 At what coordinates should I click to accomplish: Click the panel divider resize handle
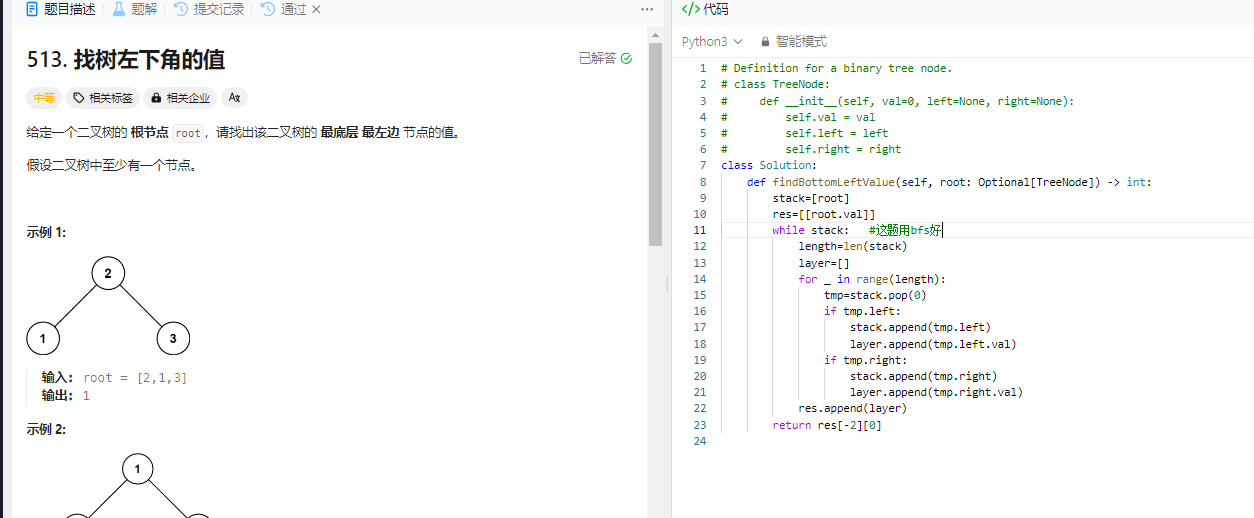click(x=668, y=284)
